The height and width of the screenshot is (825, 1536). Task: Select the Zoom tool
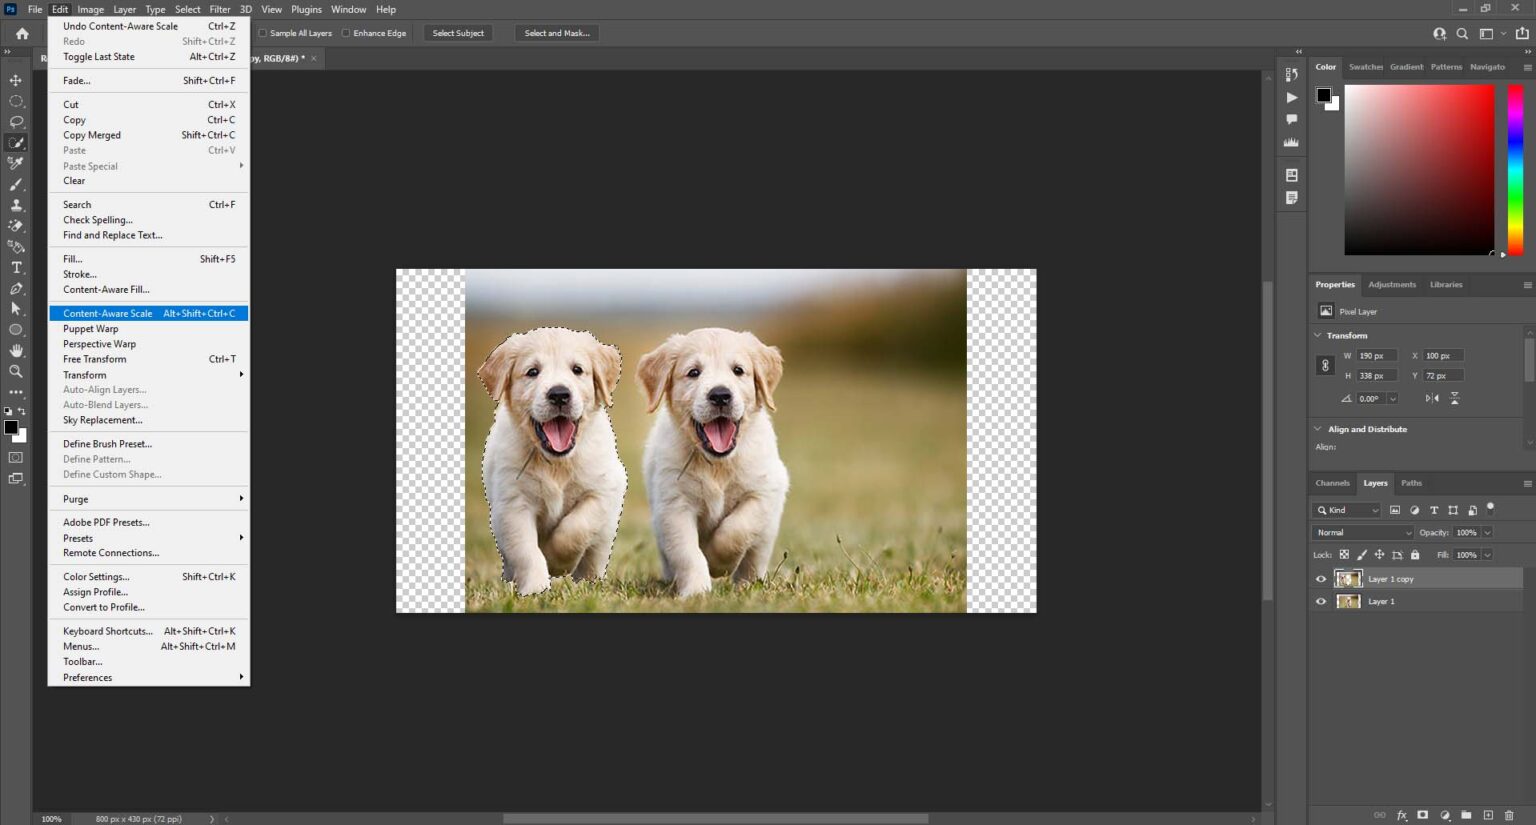pos(15,370)
